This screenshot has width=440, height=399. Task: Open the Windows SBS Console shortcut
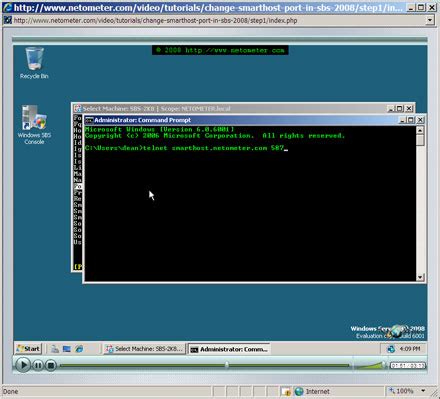point(34,124)
